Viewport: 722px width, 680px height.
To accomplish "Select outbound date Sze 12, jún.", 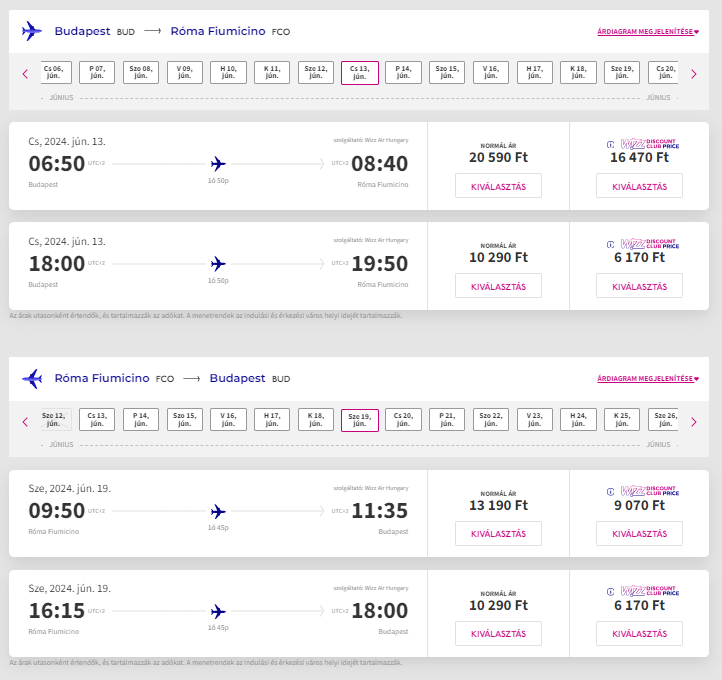I will 316,72.
